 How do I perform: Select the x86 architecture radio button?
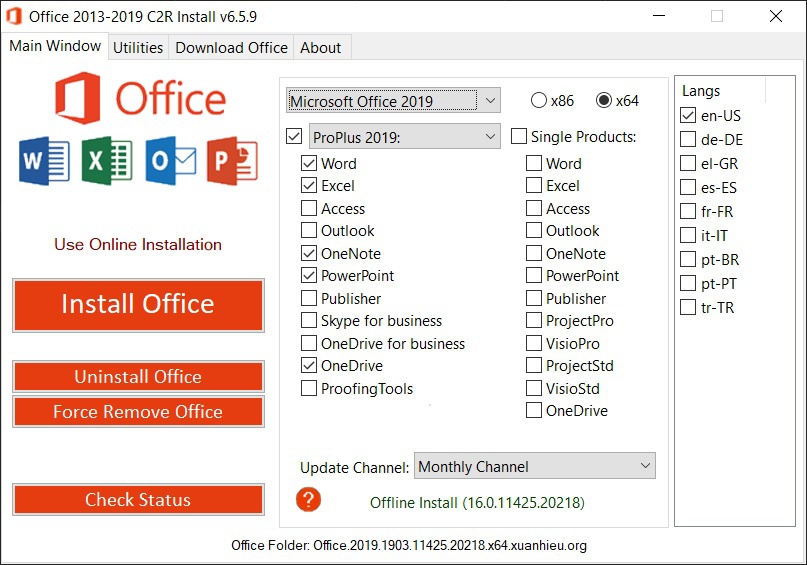[x=538, y=100]
